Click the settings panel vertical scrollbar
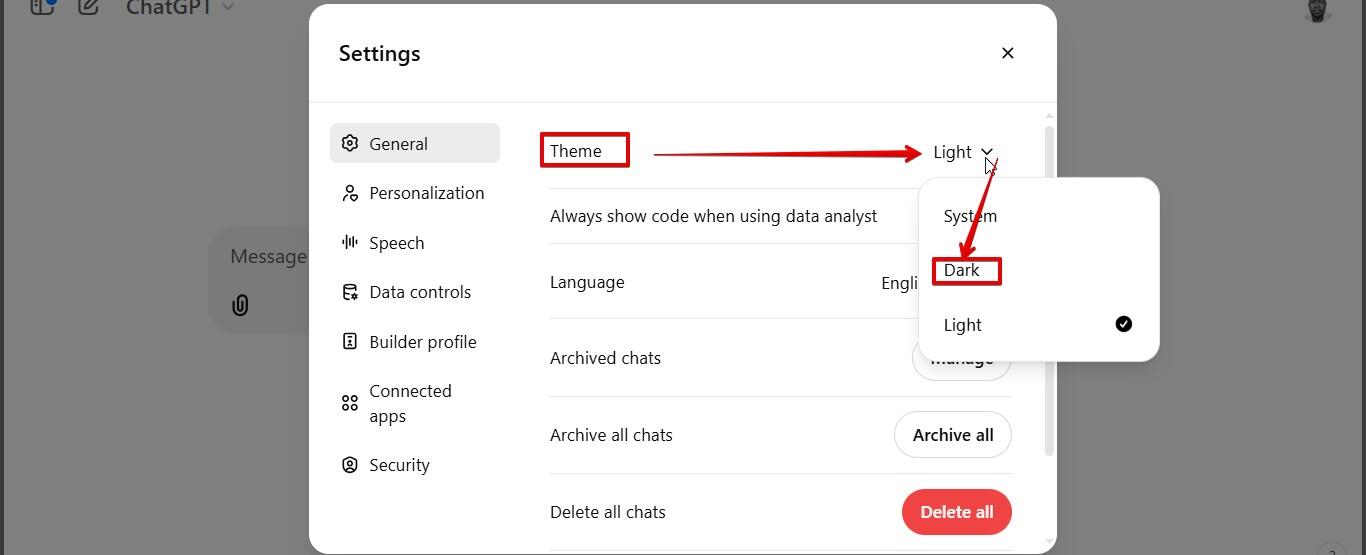The image size is (1366, 555). click(1049, 290)
